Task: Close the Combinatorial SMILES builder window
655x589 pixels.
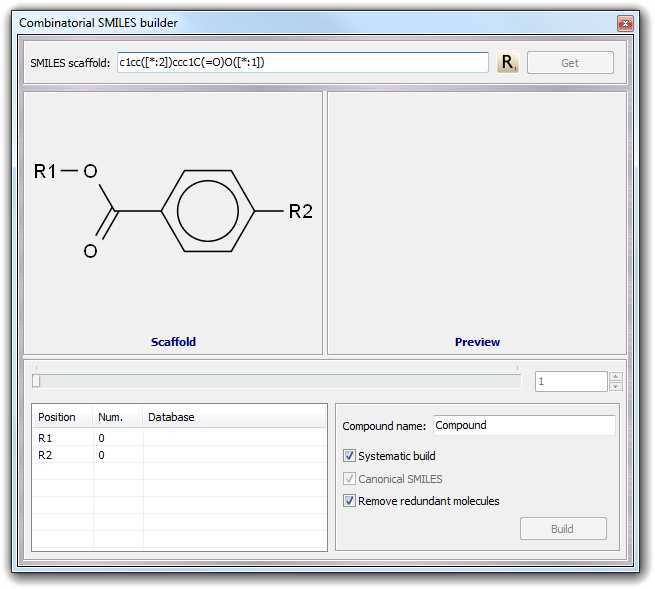Action: click(625, 23)
